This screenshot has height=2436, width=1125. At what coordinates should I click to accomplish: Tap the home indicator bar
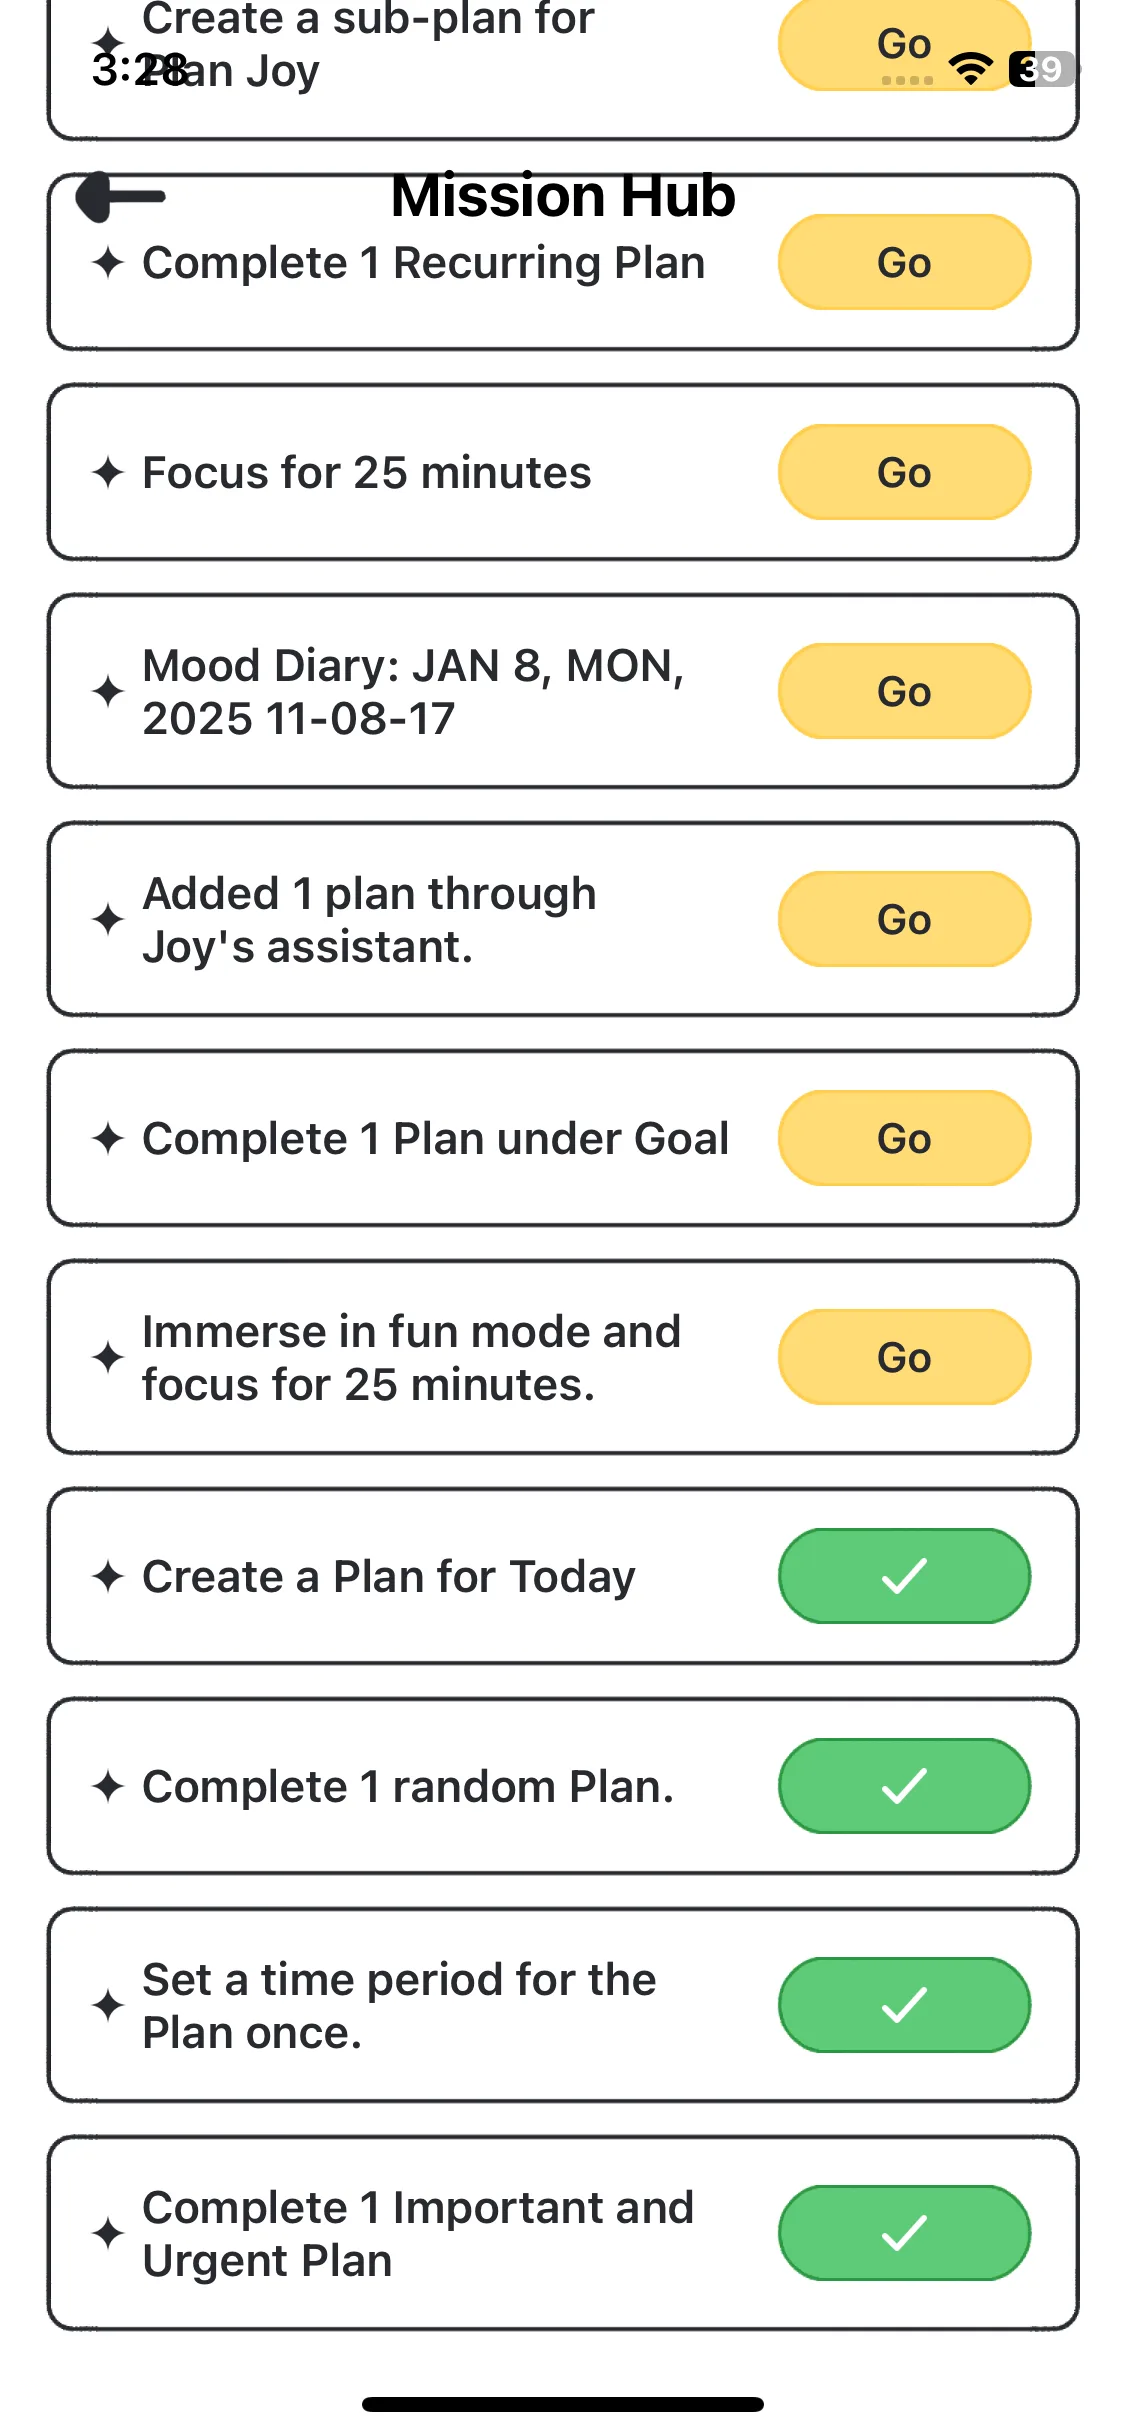click(563, 2404)
